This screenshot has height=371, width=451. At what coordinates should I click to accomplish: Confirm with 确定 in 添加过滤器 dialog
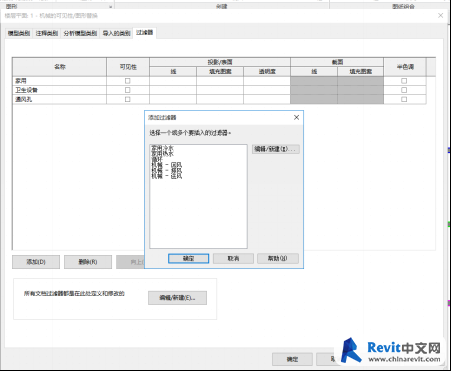[188, 258]
